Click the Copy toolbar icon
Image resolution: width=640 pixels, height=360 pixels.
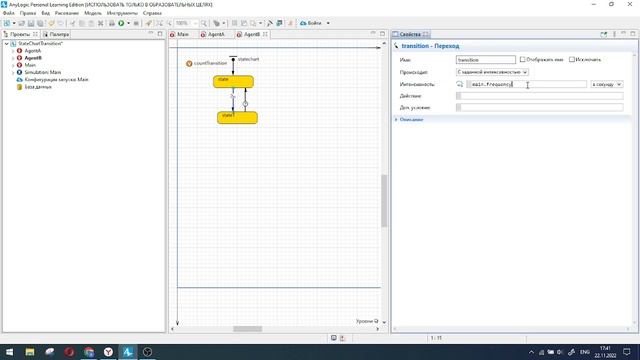coord(82,23)
